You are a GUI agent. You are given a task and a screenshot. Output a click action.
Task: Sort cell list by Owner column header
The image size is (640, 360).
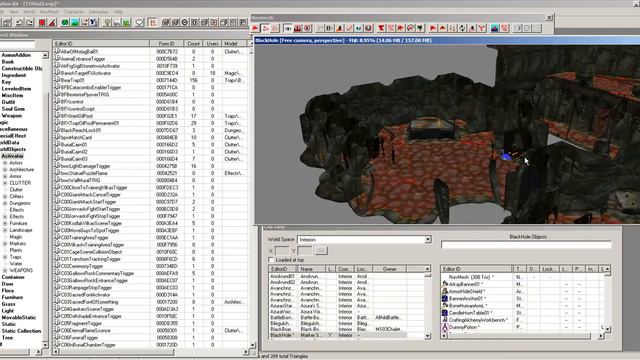point(389,269)
